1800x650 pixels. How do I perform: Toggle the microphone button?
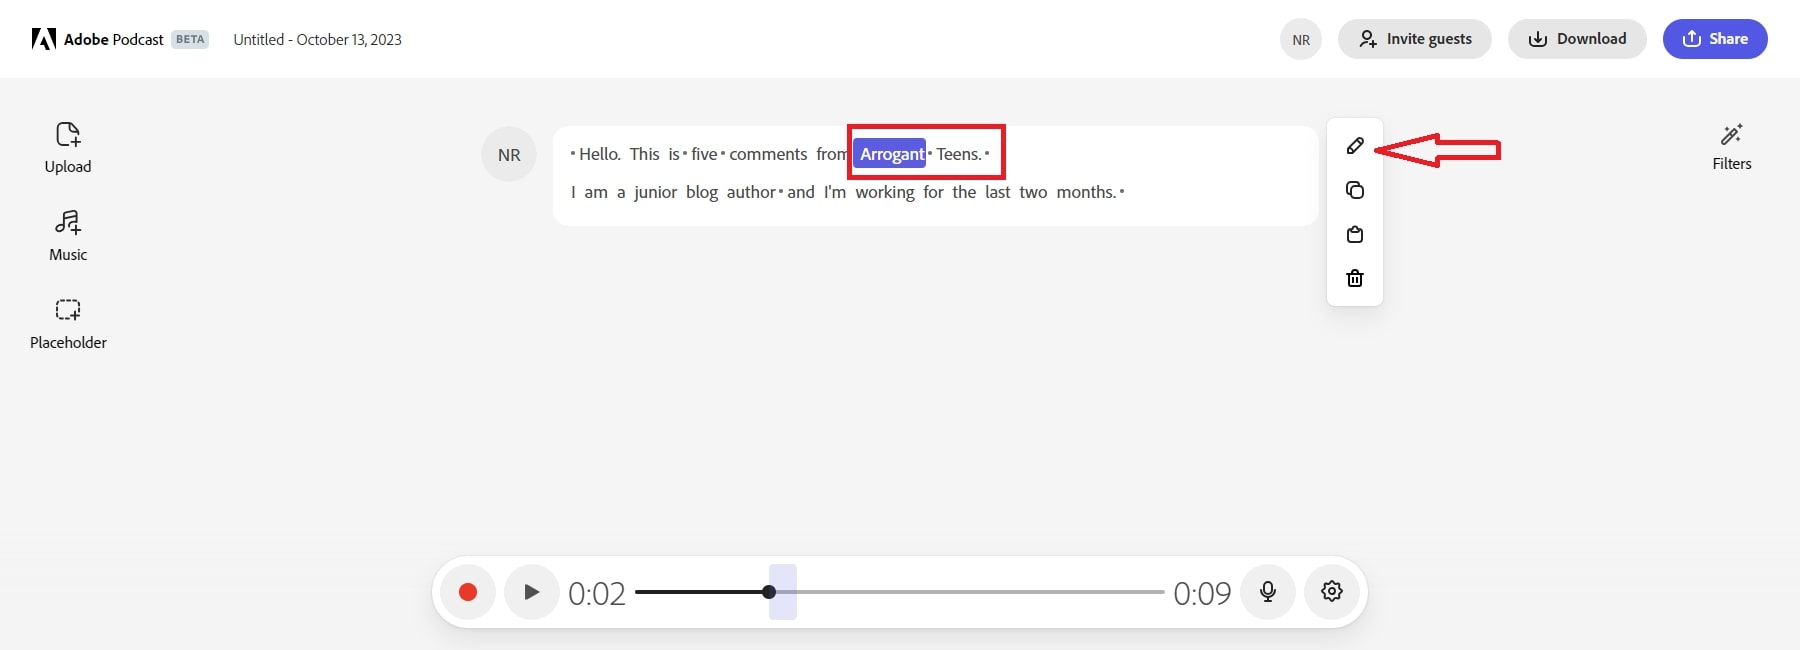coord(1268,592)
